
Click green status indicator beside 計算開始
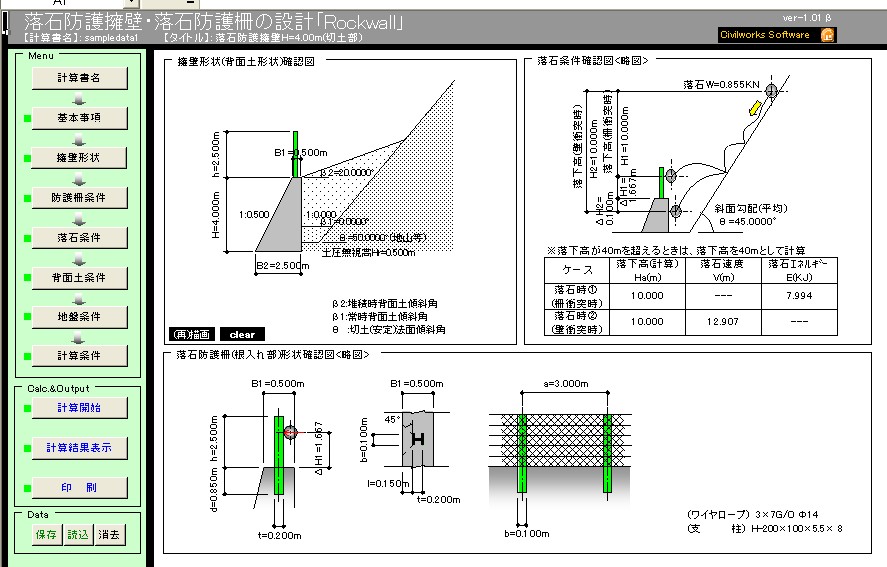(27, 408)
